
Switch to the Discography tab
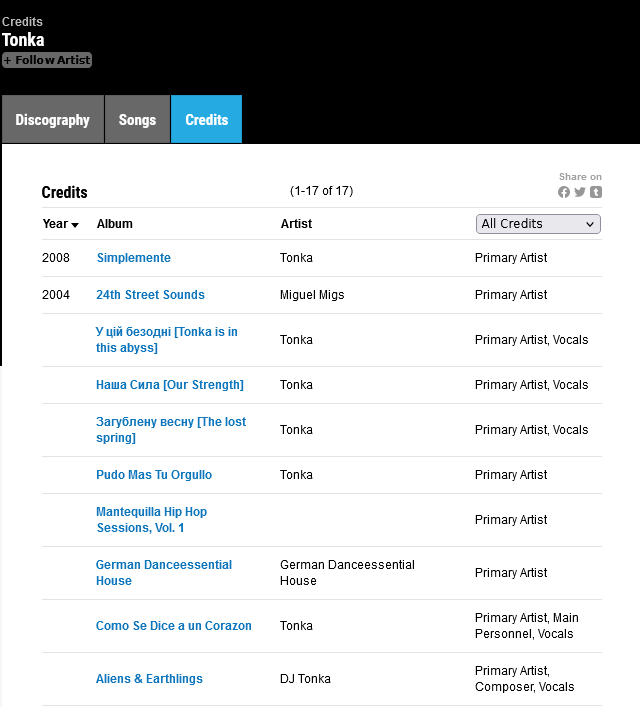point(53,120)
